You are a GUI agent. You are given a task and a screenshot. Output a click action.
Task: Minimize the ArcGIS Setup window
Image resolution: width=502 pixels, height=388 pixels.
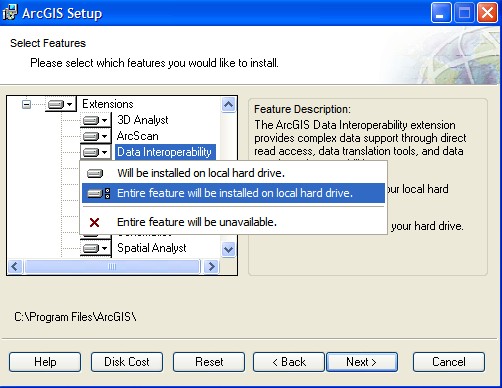point(441,13)
